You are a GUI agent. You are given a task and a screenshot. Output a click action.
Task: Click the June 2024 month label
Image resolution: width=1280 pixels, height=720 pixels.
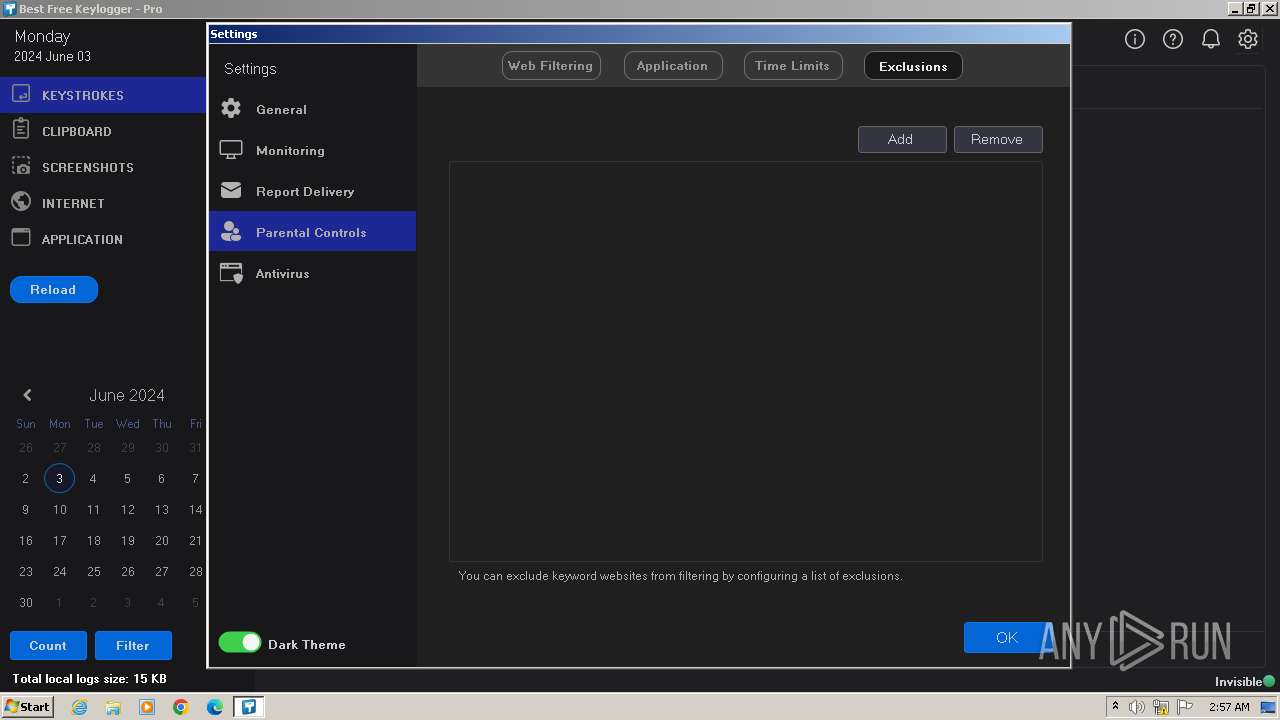pyautogui.click(x=127, y=395)
